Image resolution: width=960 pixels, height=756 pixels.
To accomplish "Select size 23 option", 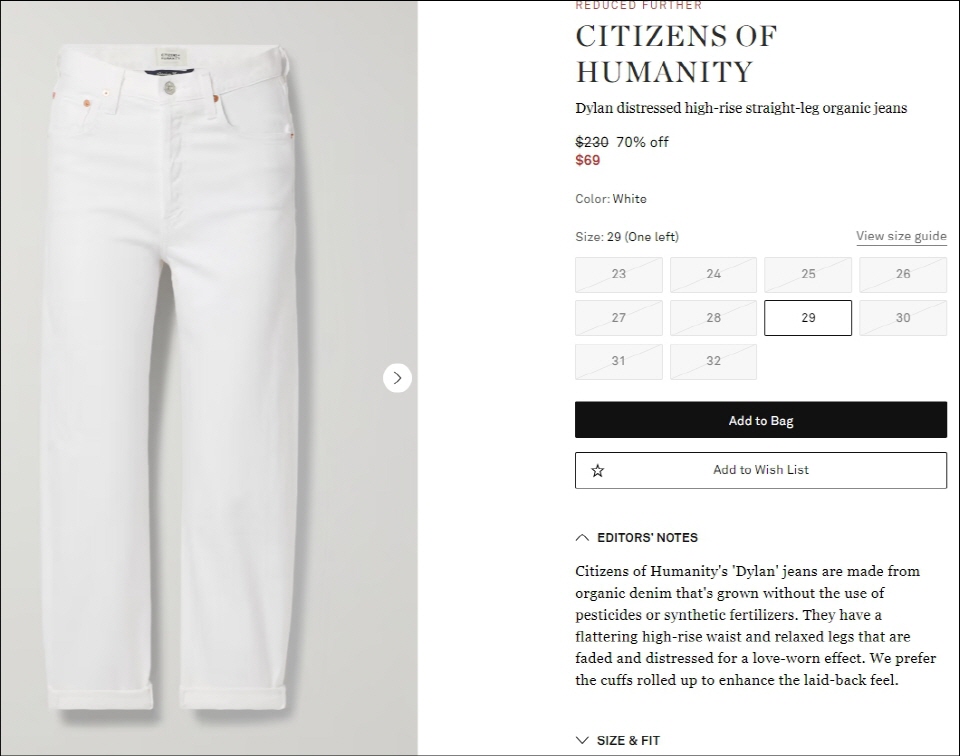I will 618,274.
